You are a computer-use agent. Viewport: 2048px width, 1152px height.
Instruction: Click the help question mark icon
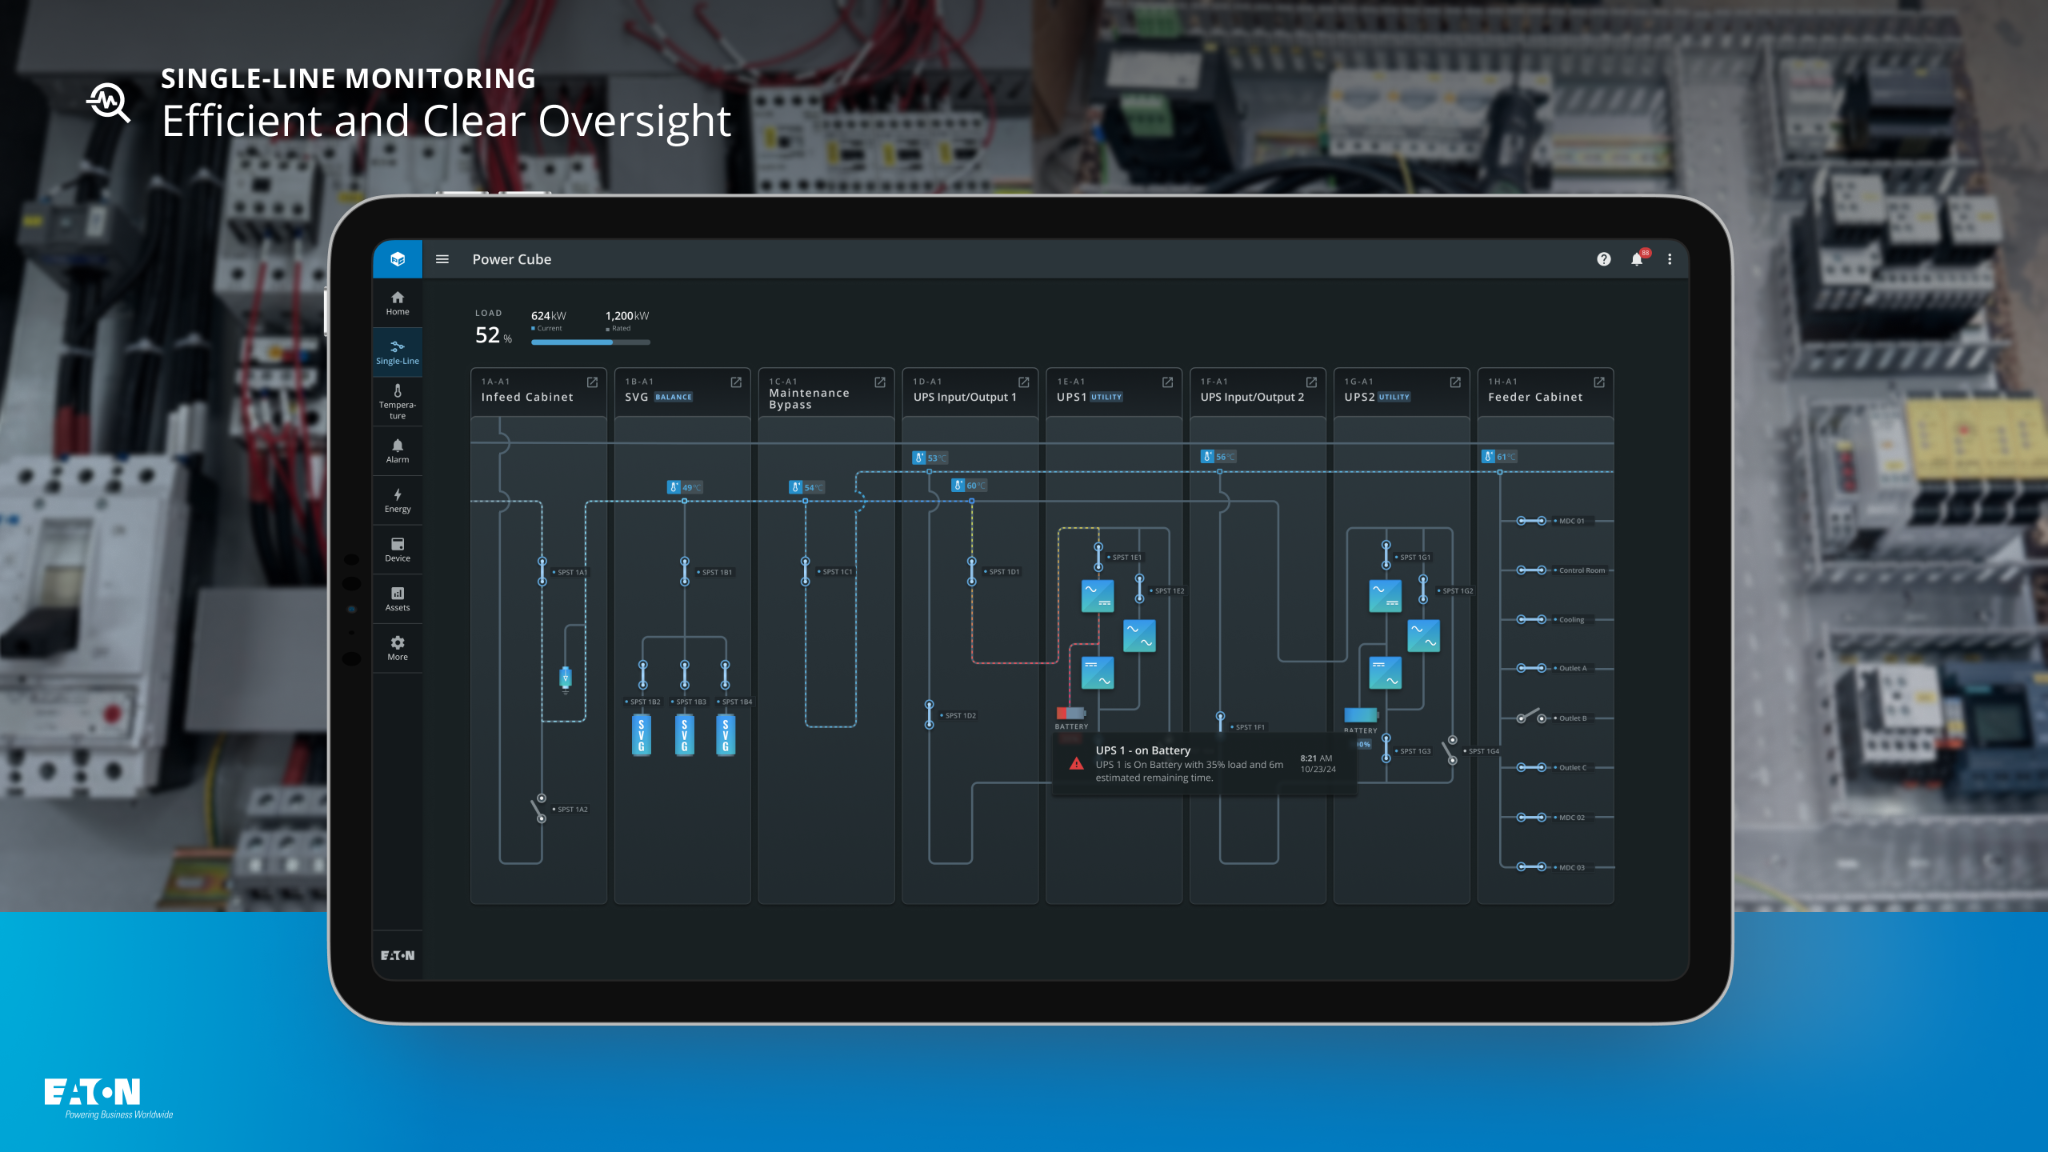(1604, 259)
